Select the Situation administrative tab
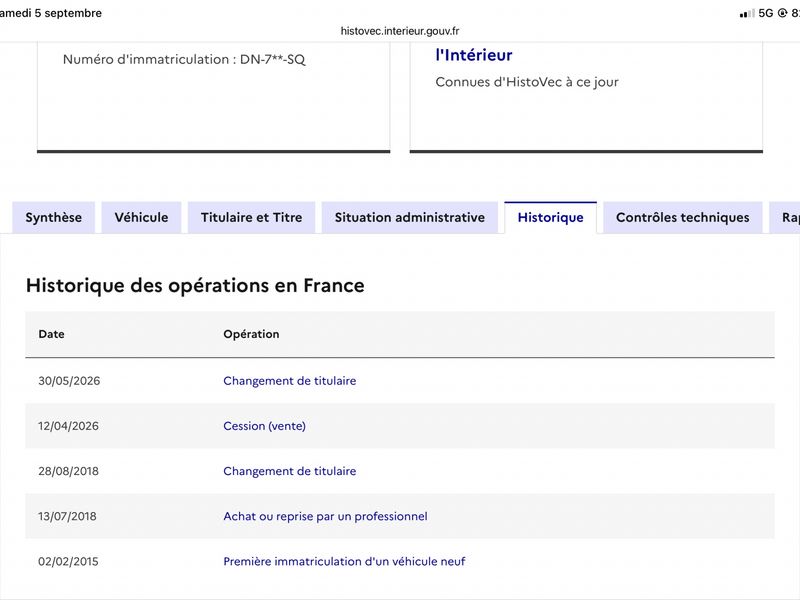Screen dimensions: 800x600 (410, 217)
